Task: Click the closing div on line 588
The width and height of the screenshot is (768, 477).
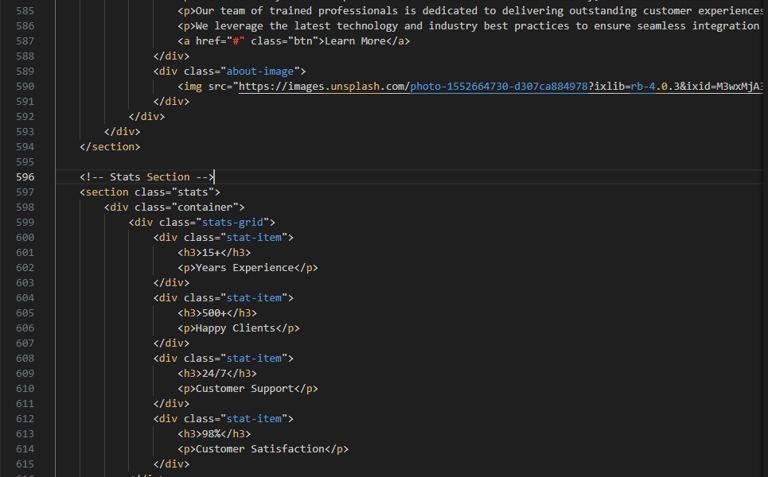Action: tap(171, 56)
